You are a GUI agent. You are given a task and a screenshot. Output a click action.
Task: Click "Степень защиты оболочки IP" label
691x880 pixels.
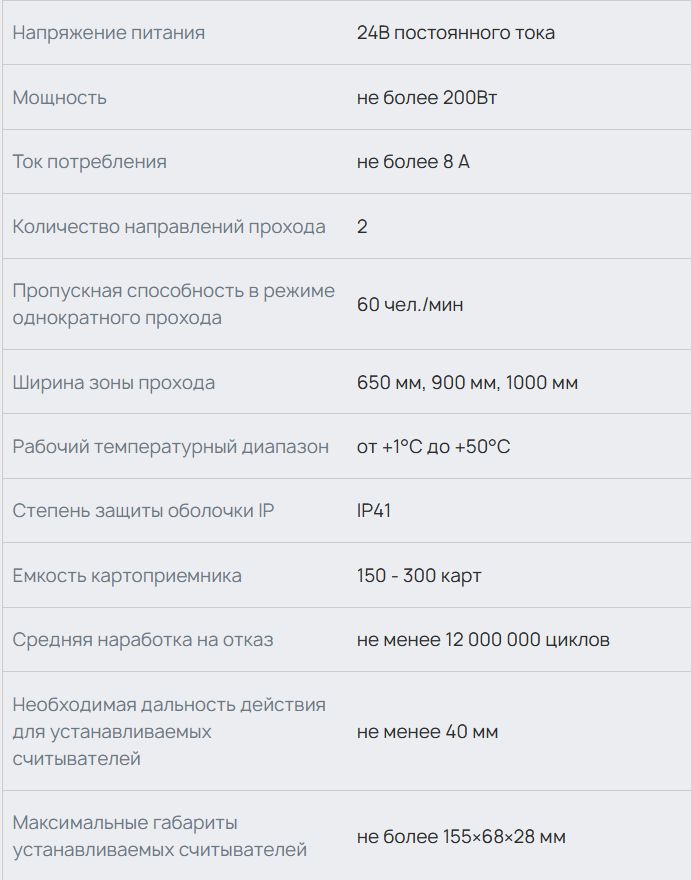click(x=143, y=511)
